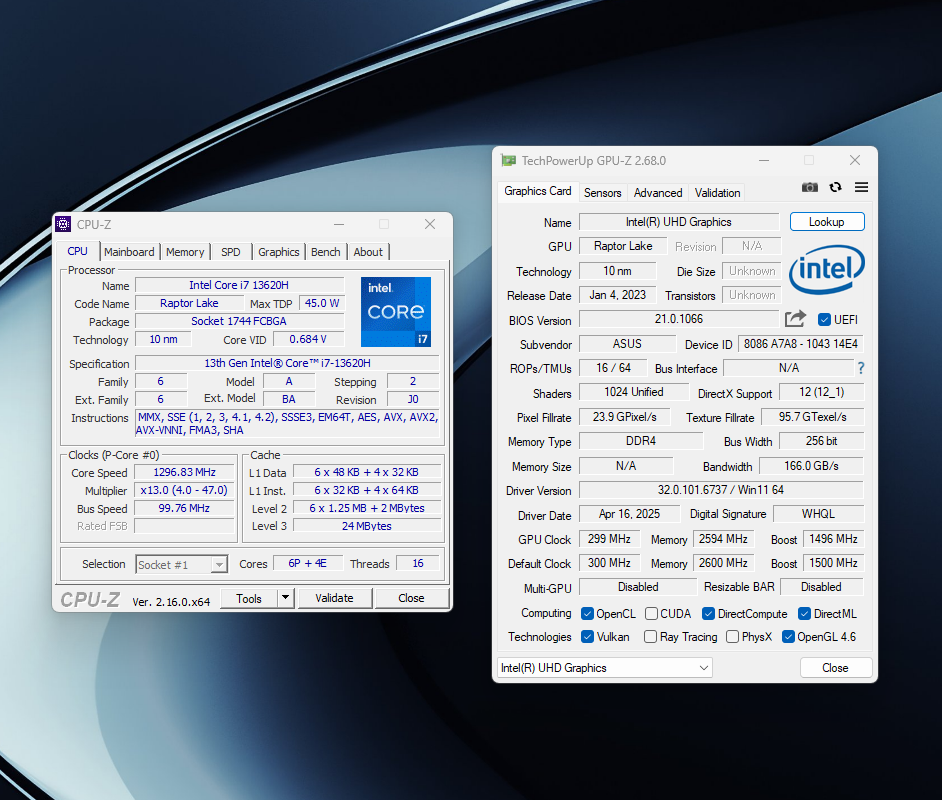
Task: Click the Bus Interface question mark icon
Action: click(x=860, y=369)
